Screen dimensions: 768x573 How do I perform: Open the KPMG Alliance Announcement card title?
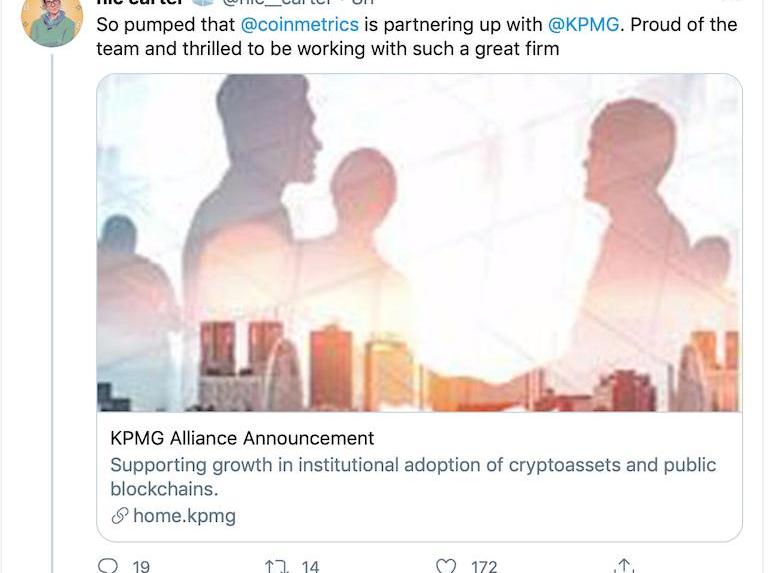coord(242,438)
